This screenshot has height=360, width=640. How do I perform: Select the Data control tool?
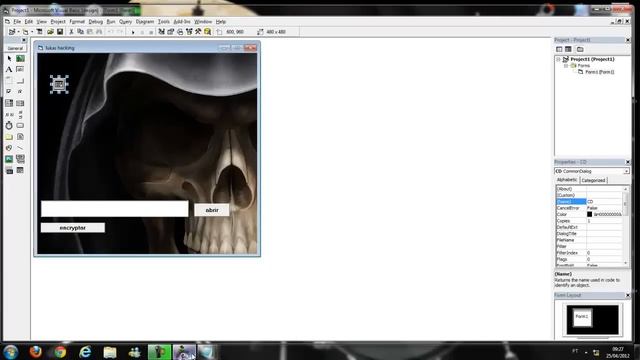[x=20, y=159]
